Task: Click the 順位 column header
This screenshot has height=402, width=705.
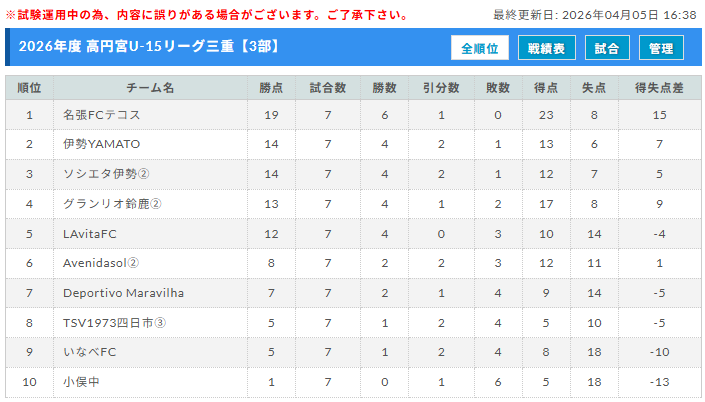Action: [29, 87]
